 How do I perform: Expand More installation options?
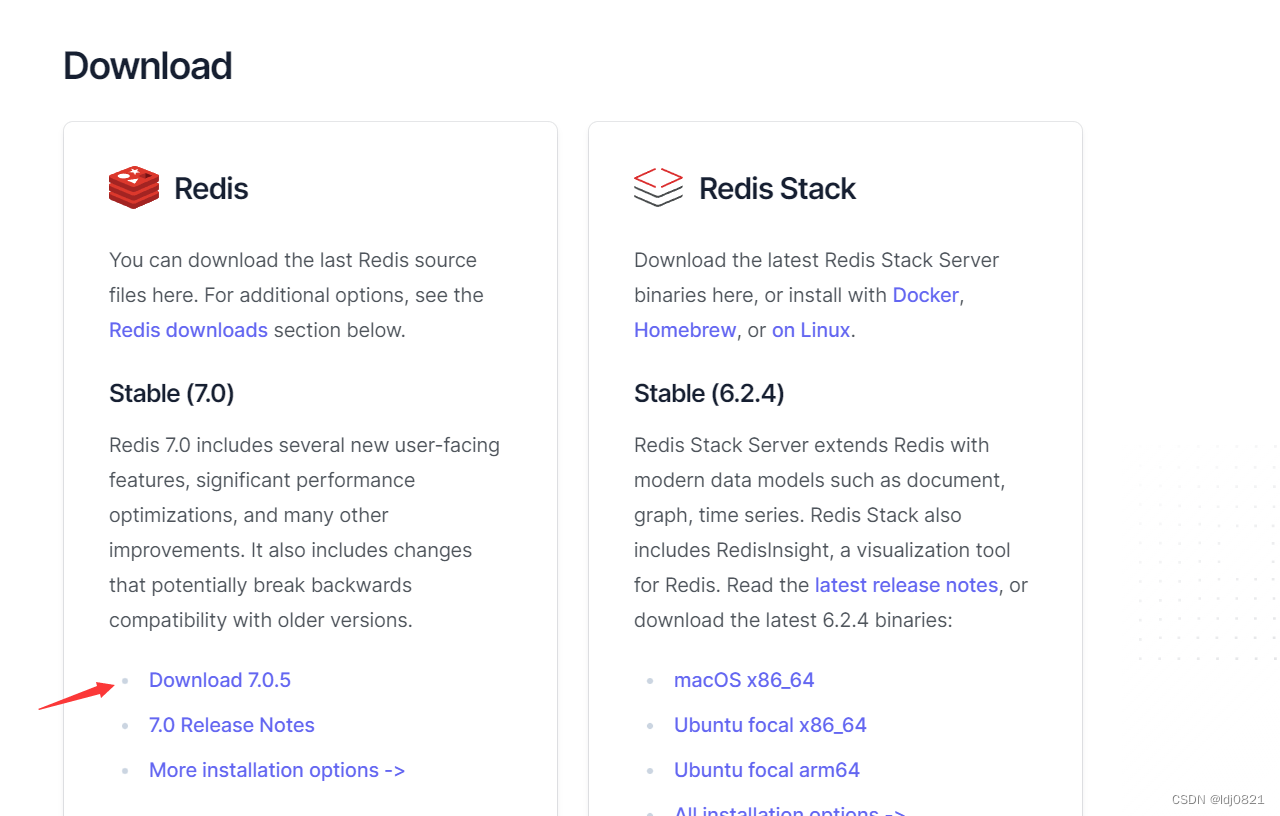click(276, 770)
